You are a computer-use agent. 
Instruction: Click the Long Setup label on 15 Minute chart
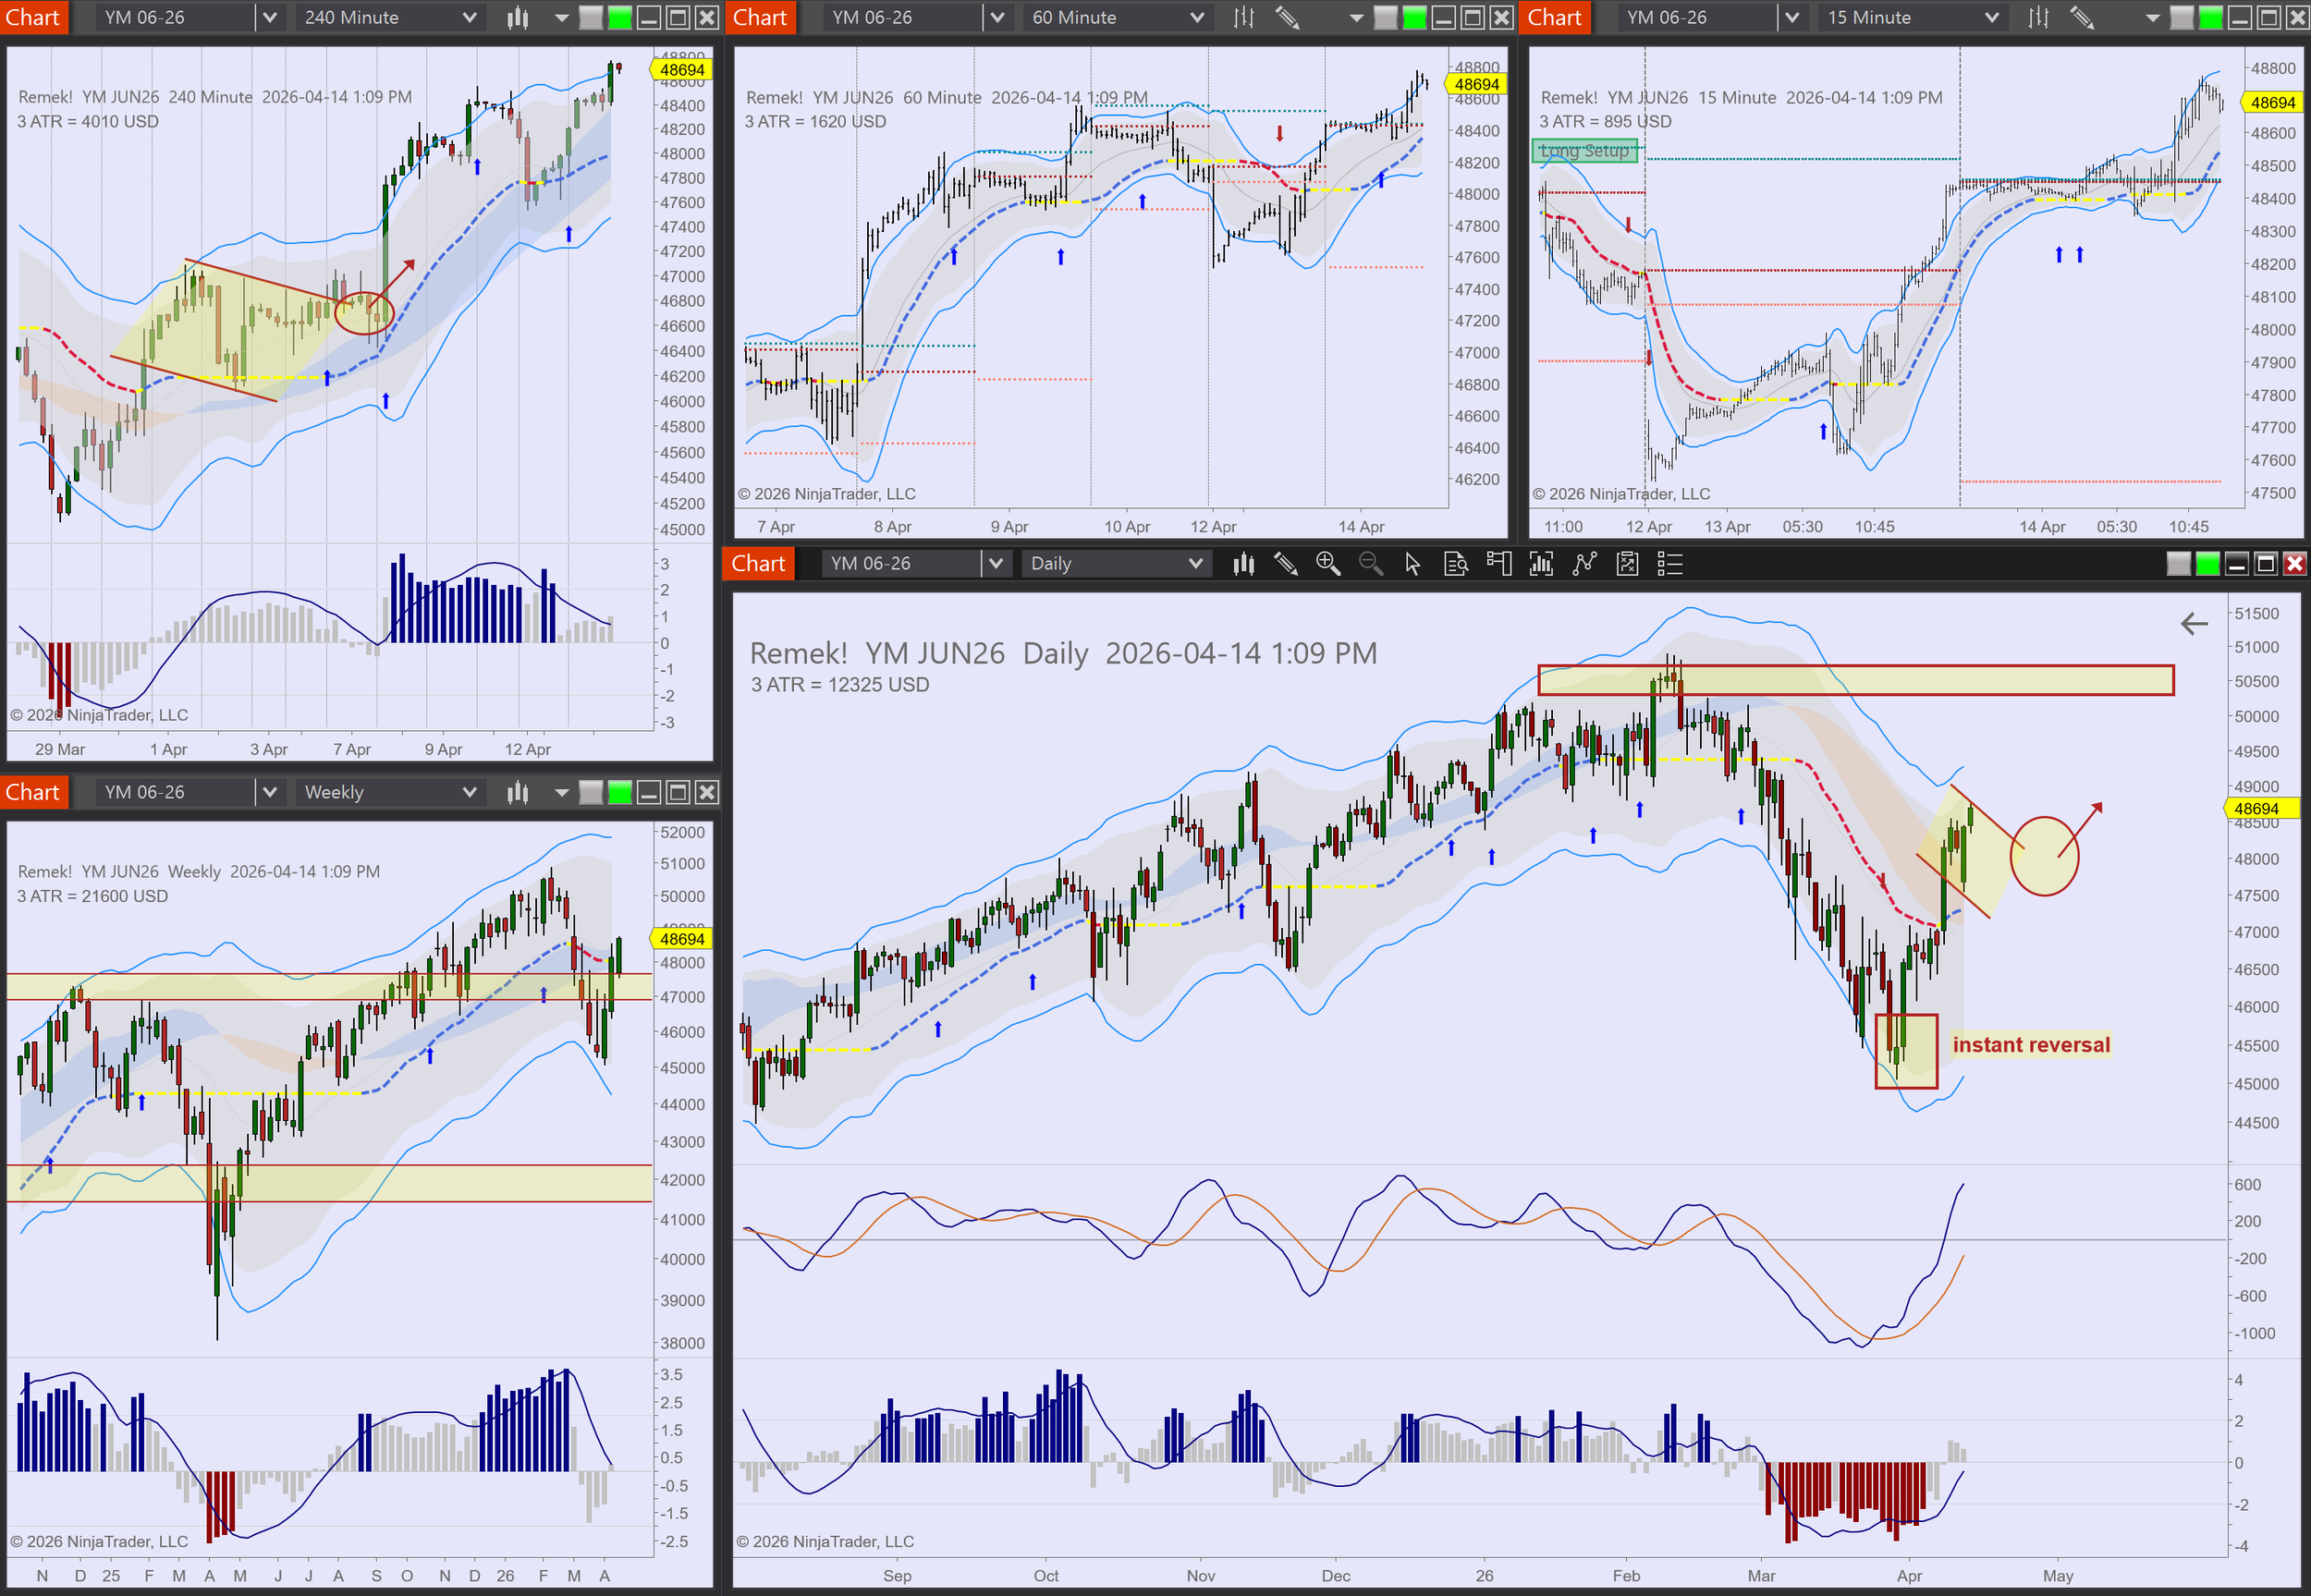tap(1584, 151)
